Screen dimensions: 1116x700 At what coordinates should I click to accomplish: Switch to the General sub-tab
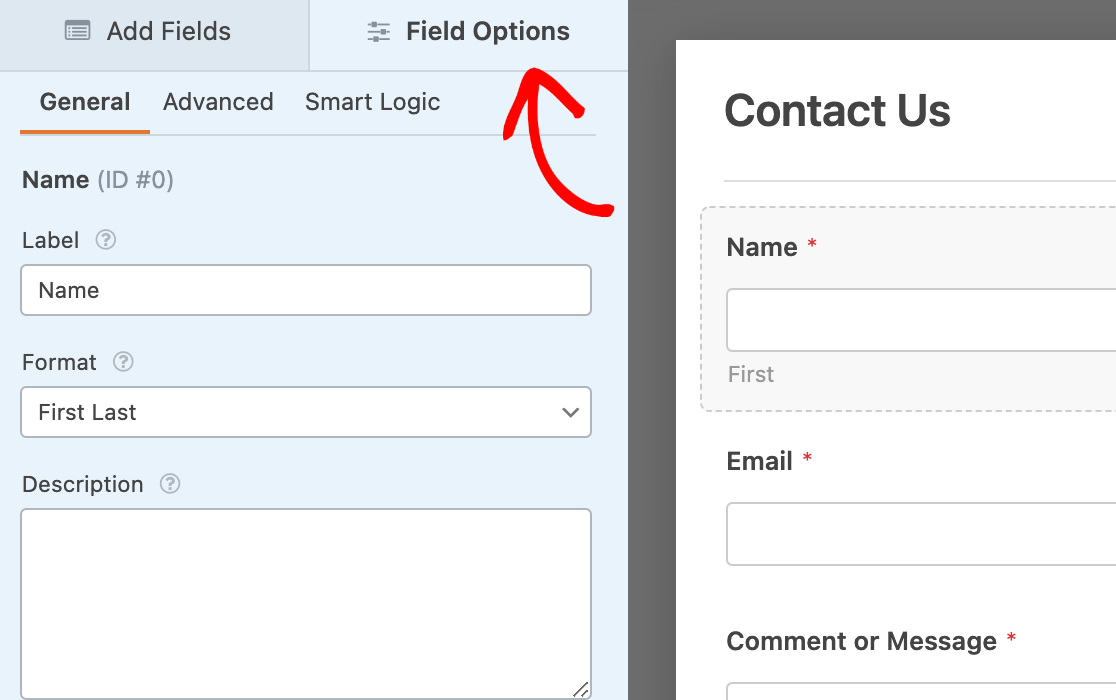coord(85,102)
